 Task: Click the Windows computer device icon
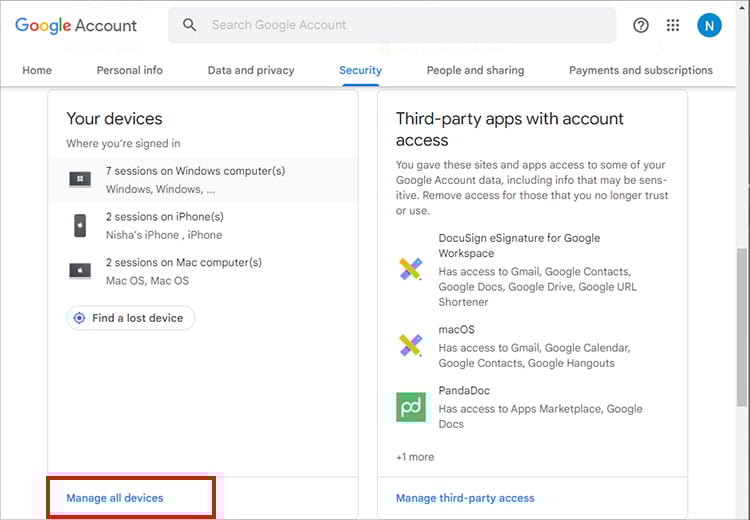click(80, 180)
